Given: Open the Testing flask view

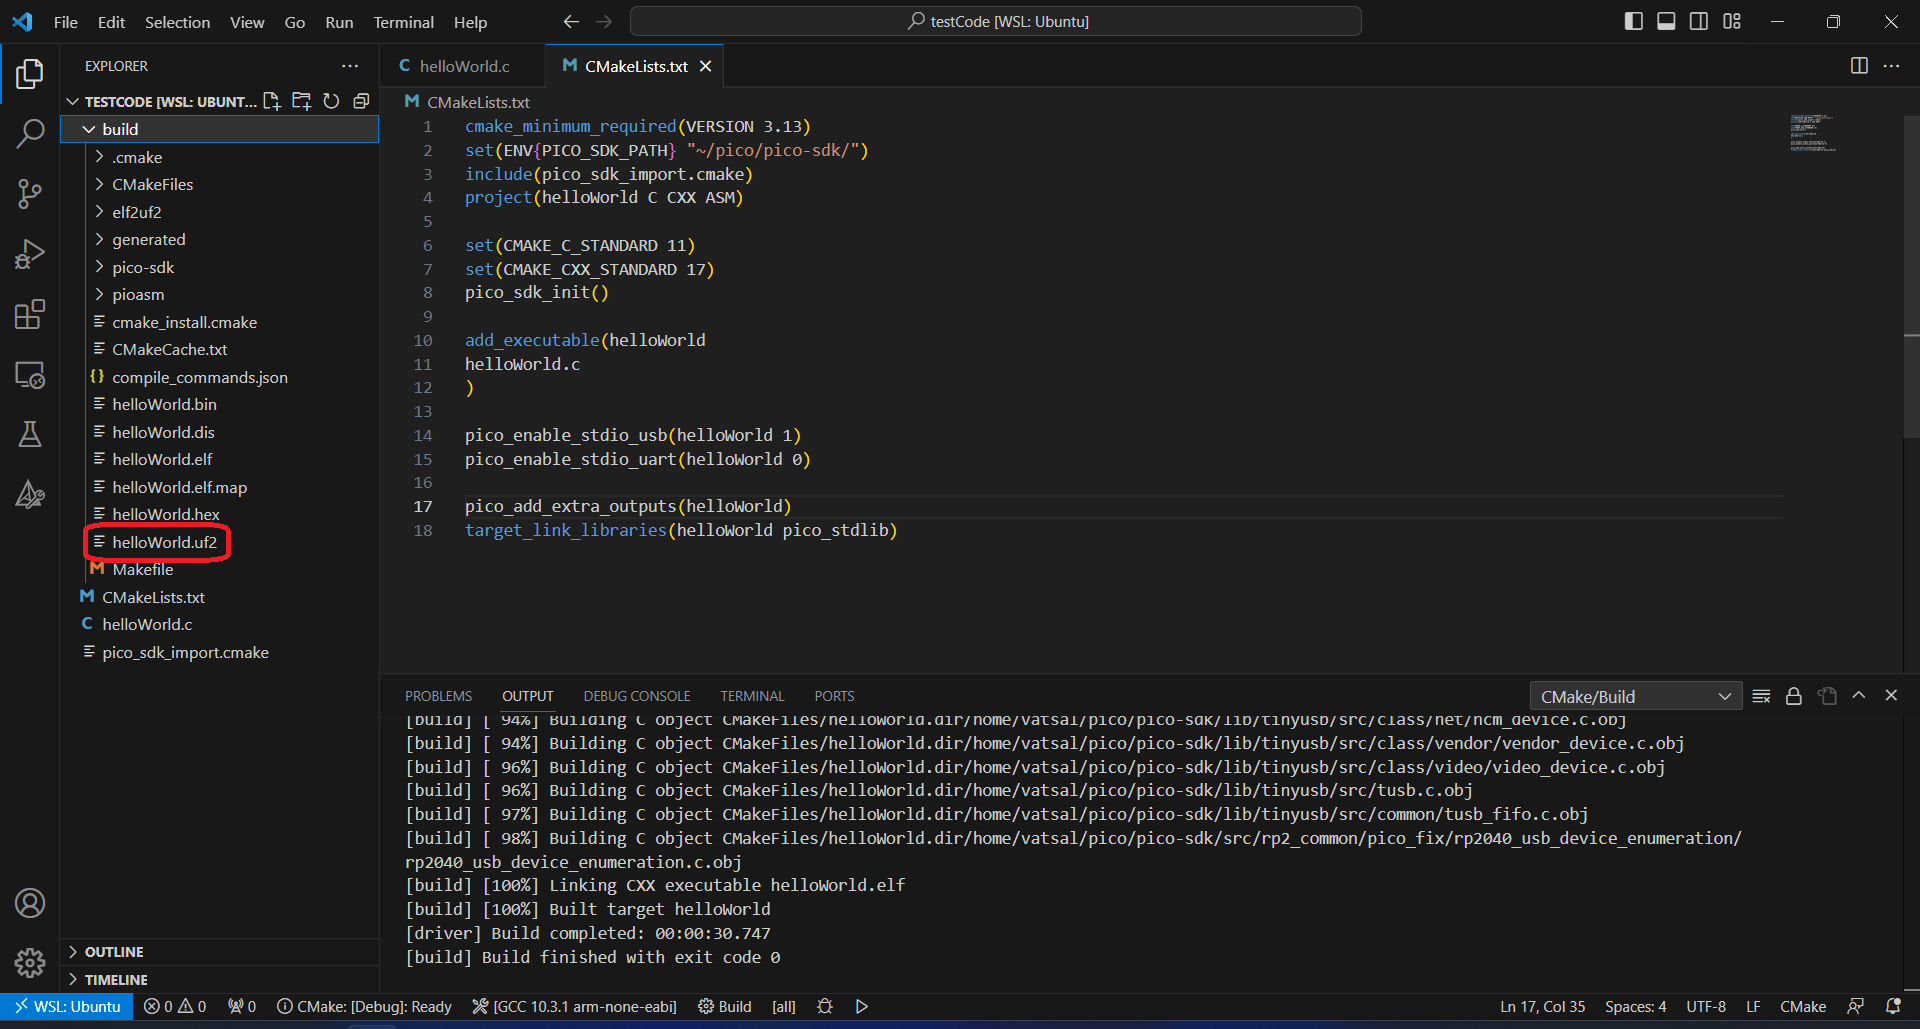Looking at the screenshot, I should click(30, 434).
